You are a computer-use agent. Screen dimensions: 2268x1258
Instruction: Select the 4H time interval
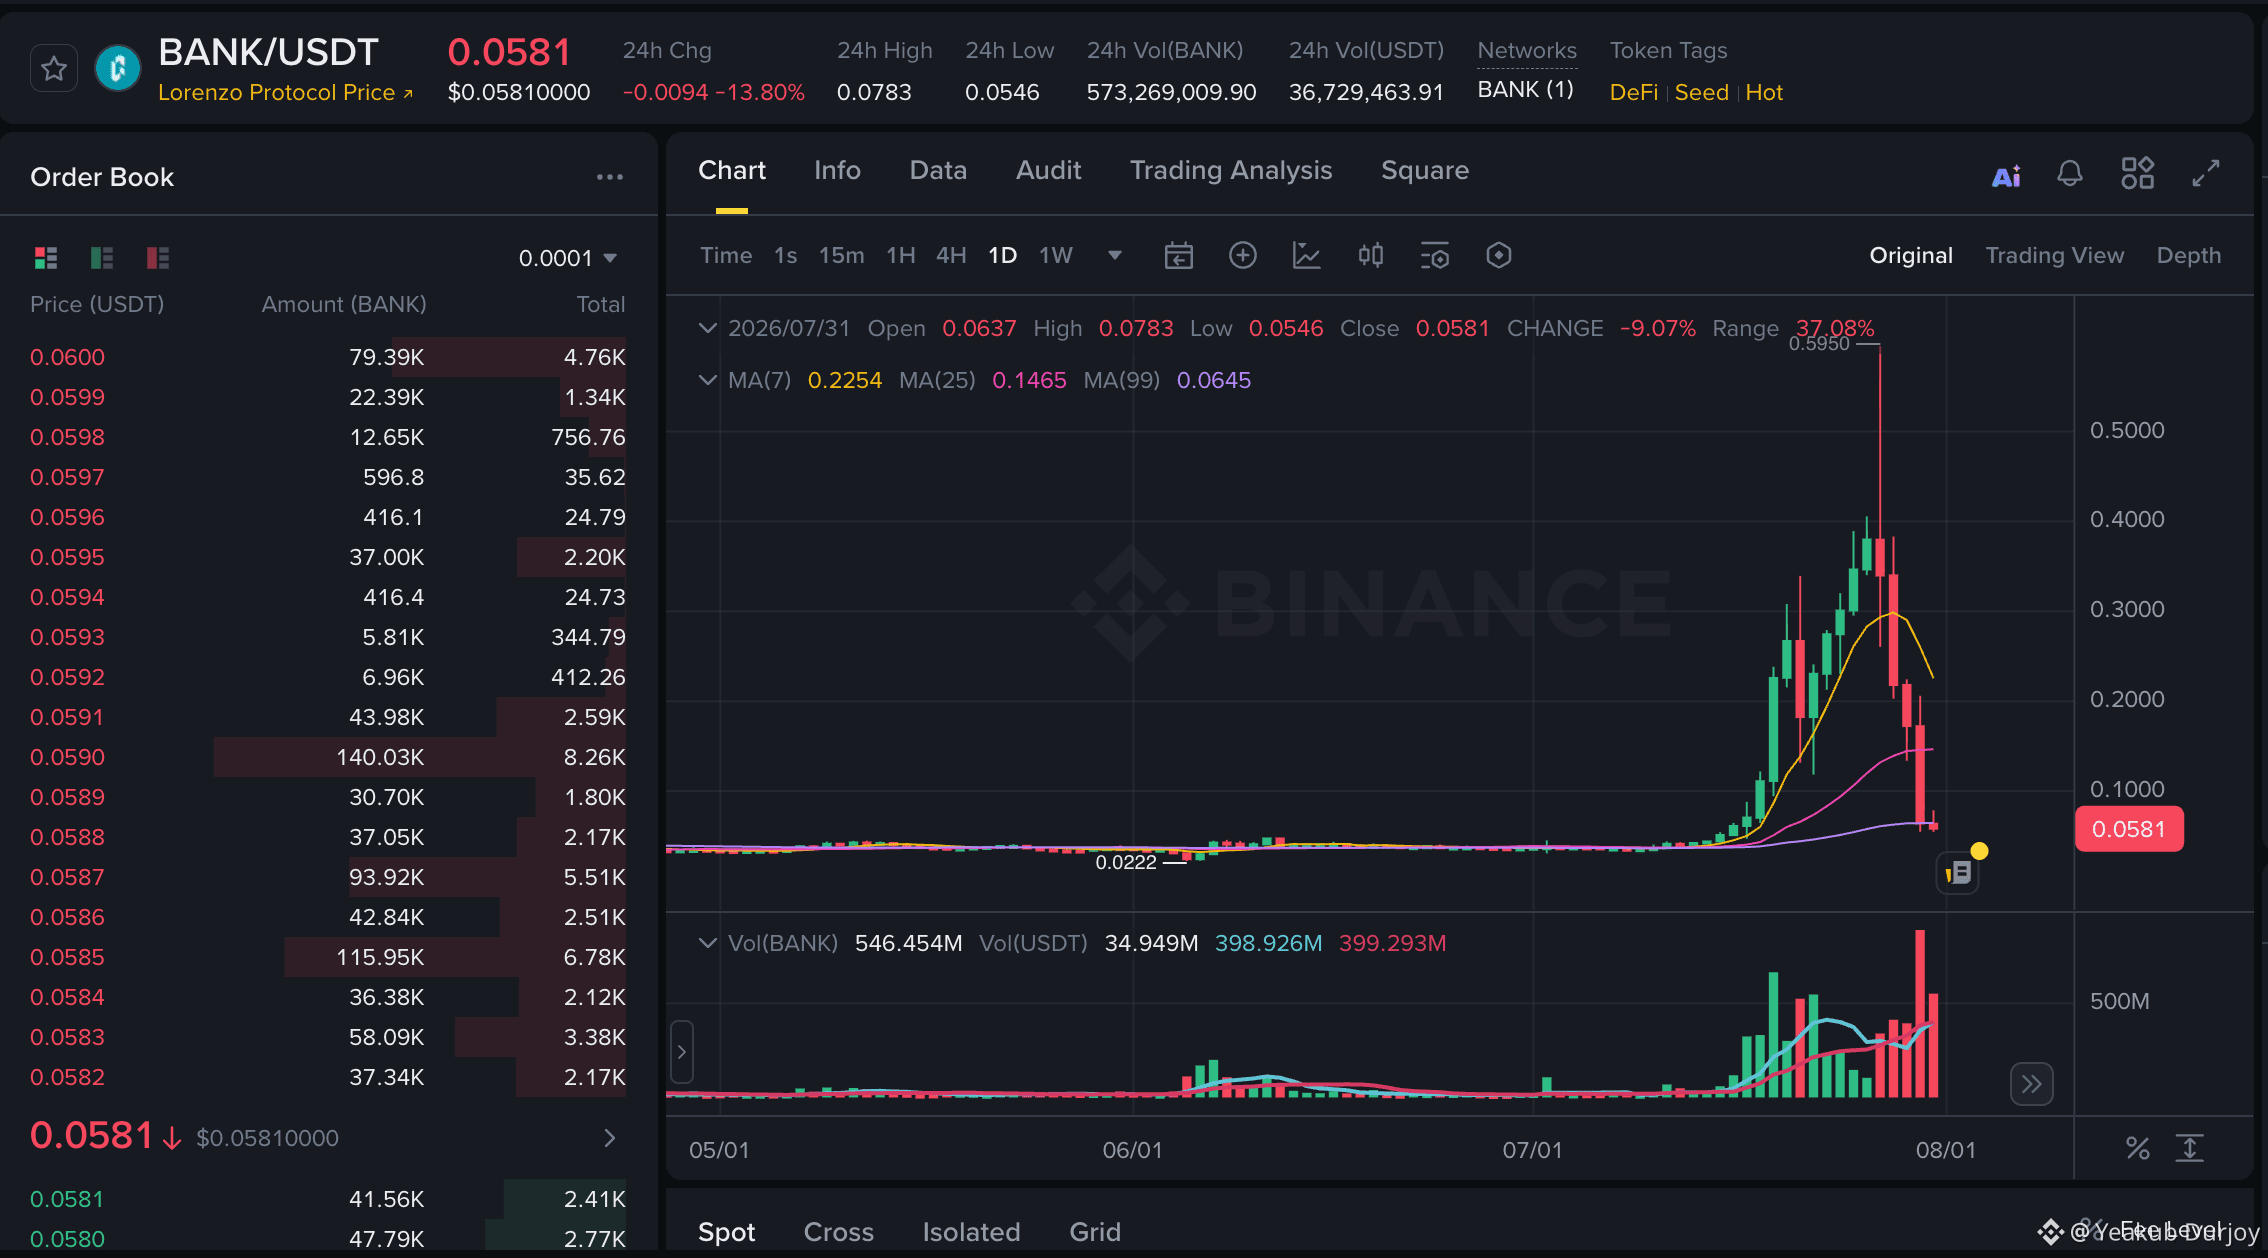pyautogui.click(x=951, y=256)
